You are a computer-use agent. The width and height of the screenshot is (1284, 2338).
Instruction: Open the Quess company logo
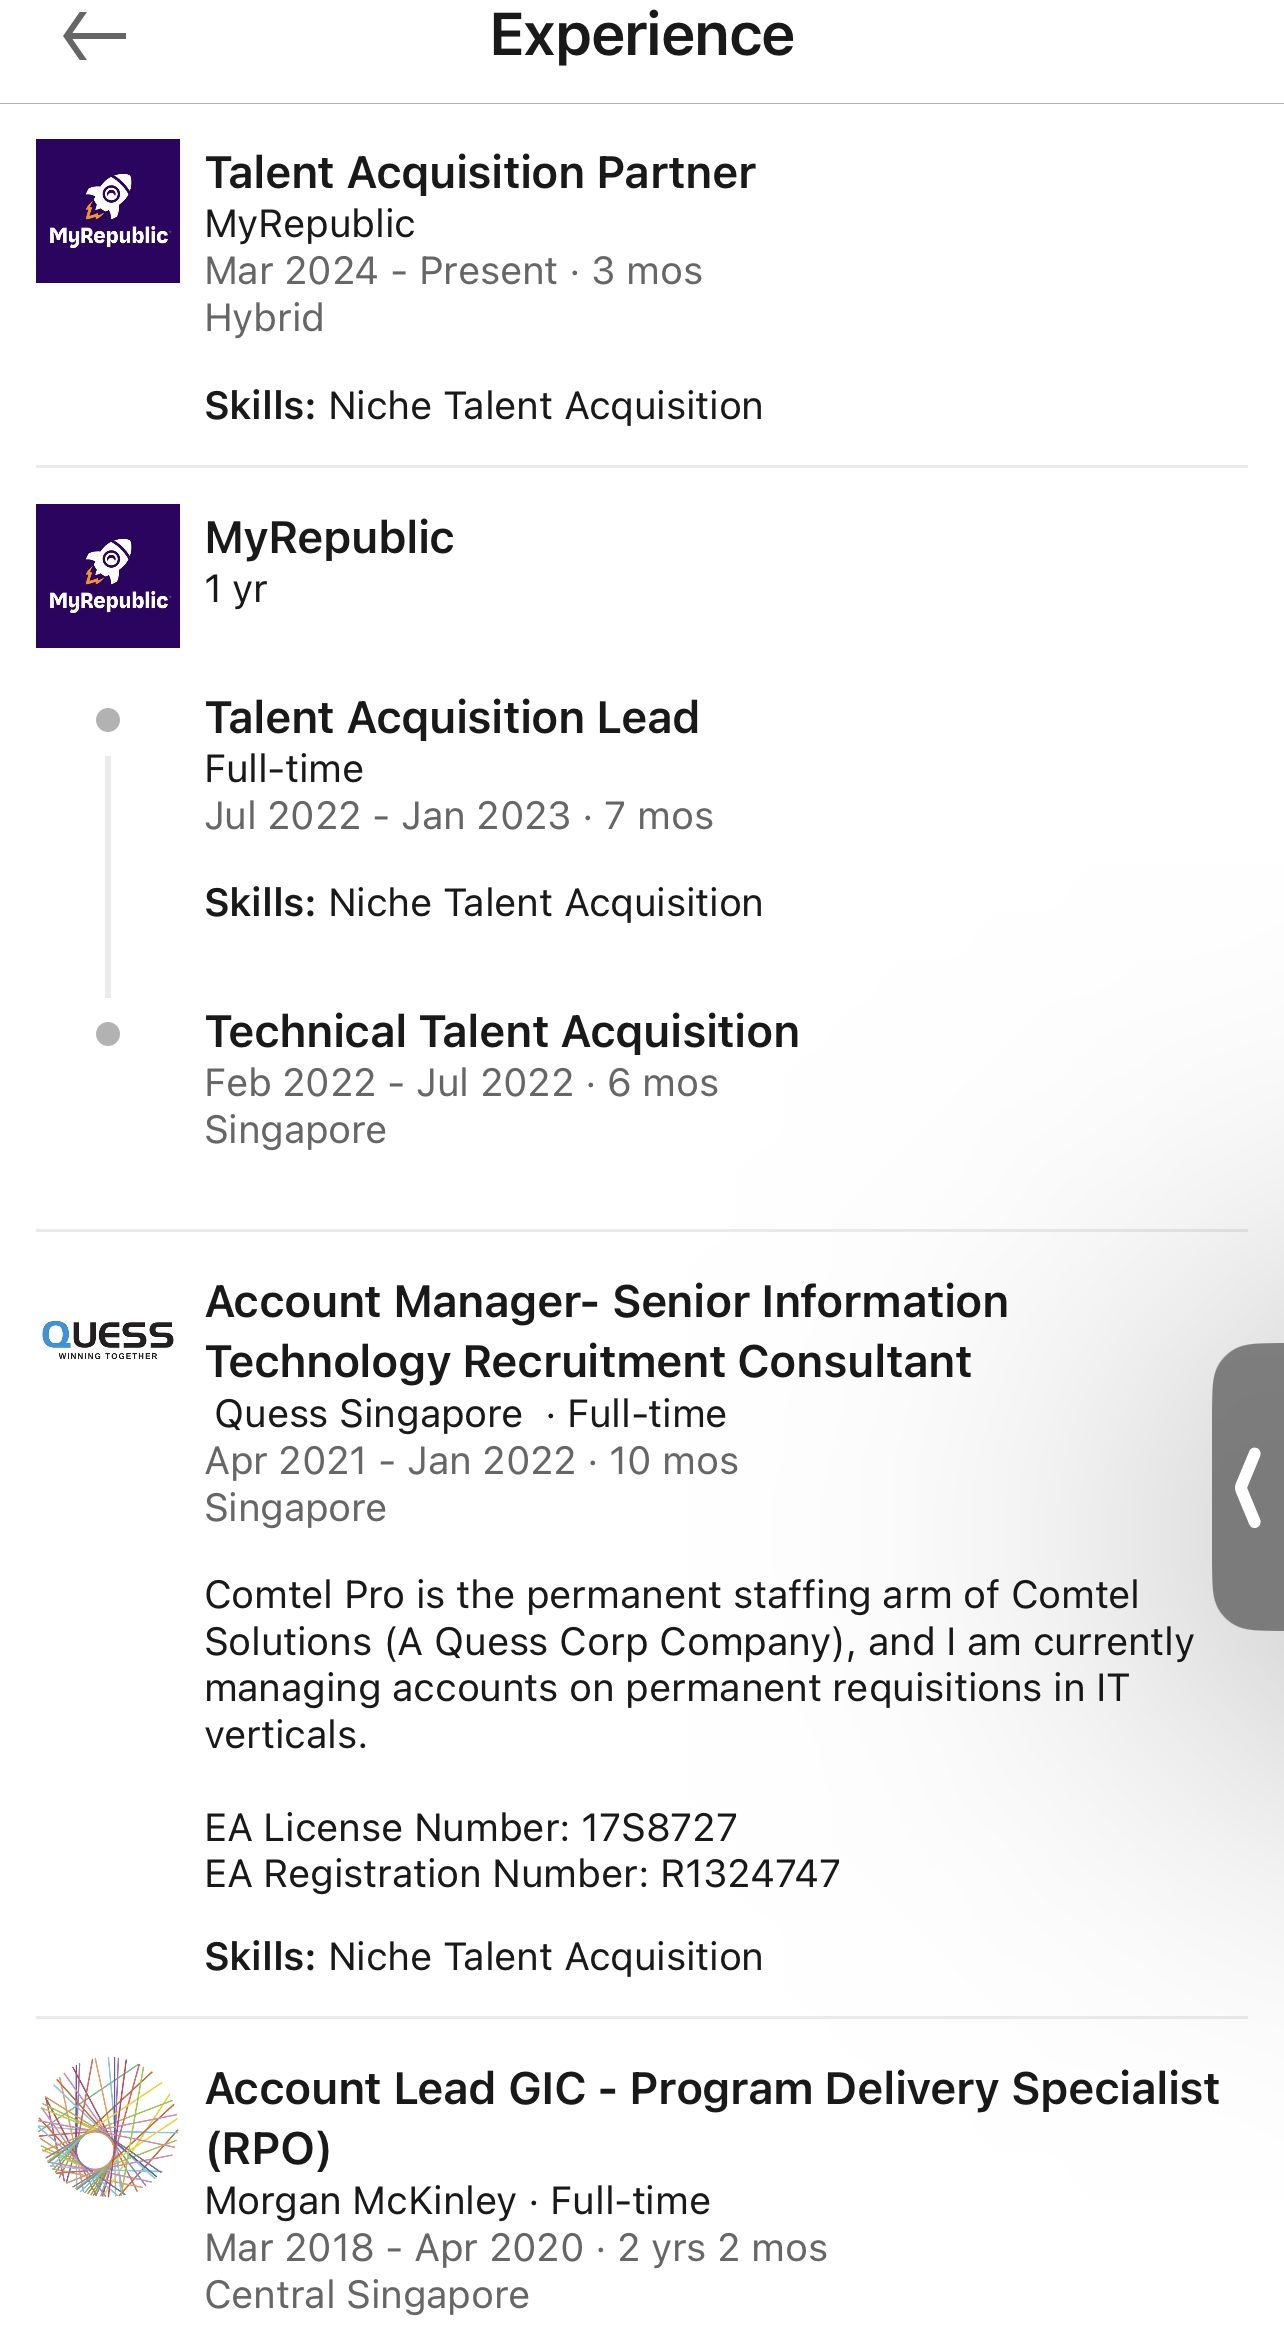pos(108,1338)
